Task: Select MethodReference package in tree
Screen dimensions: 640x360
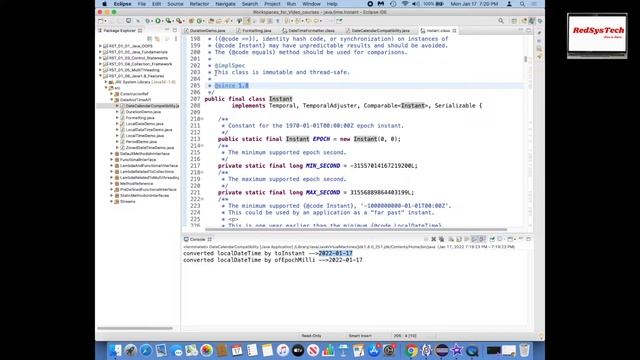Action: 136,184
